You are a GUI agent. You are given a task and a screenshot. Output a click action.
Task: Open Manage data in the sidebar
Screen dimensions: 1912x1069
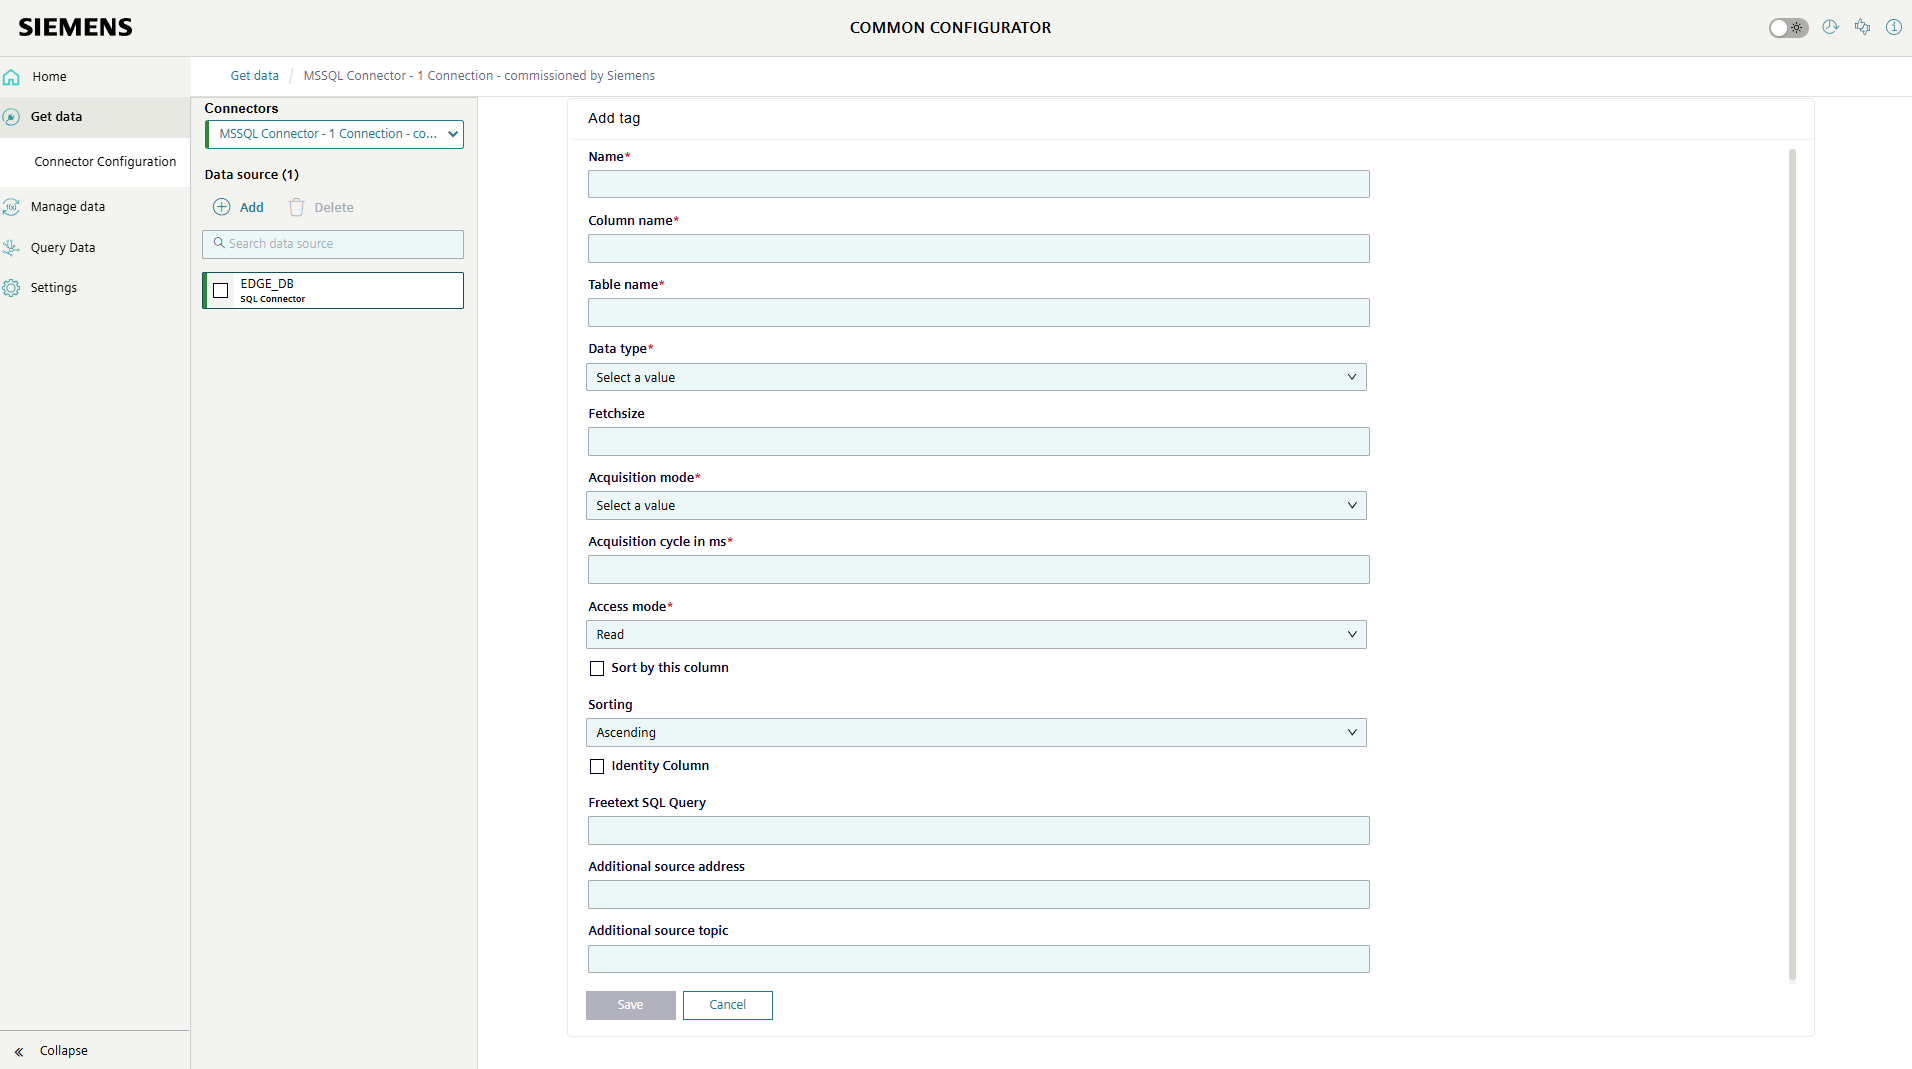(x=67, y=207)
